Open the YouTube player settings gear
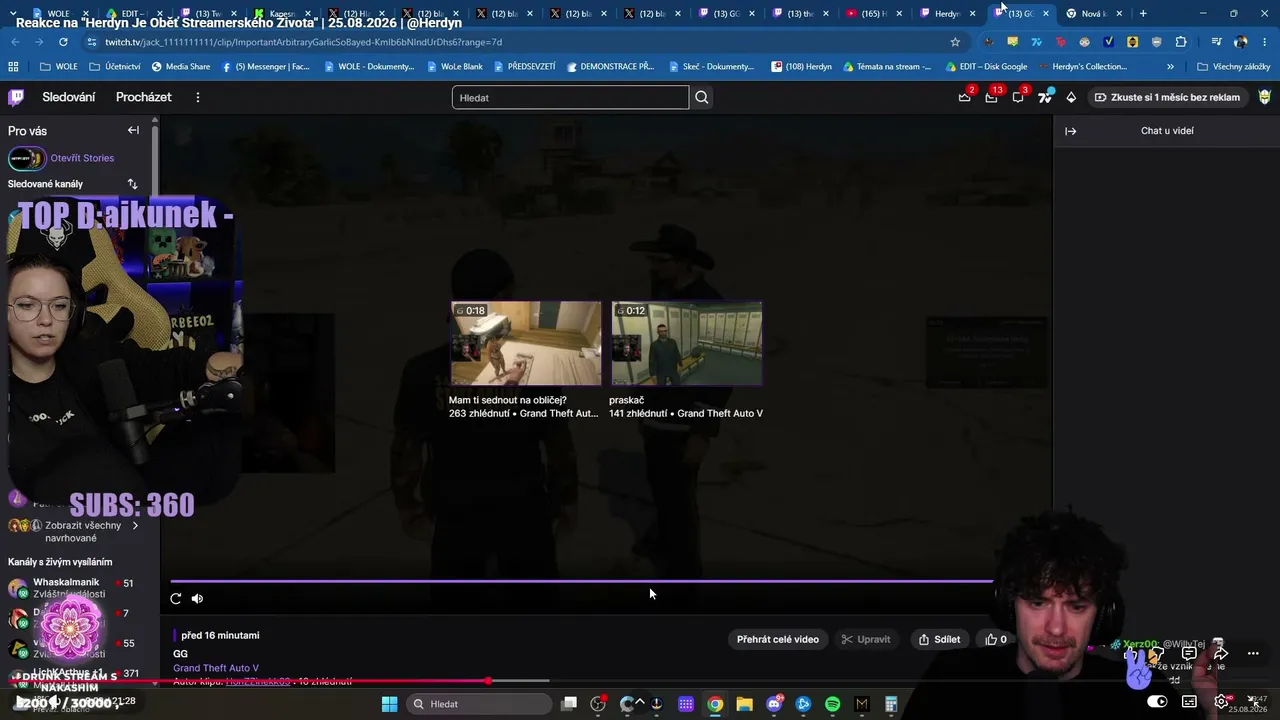 point(1221,702)
